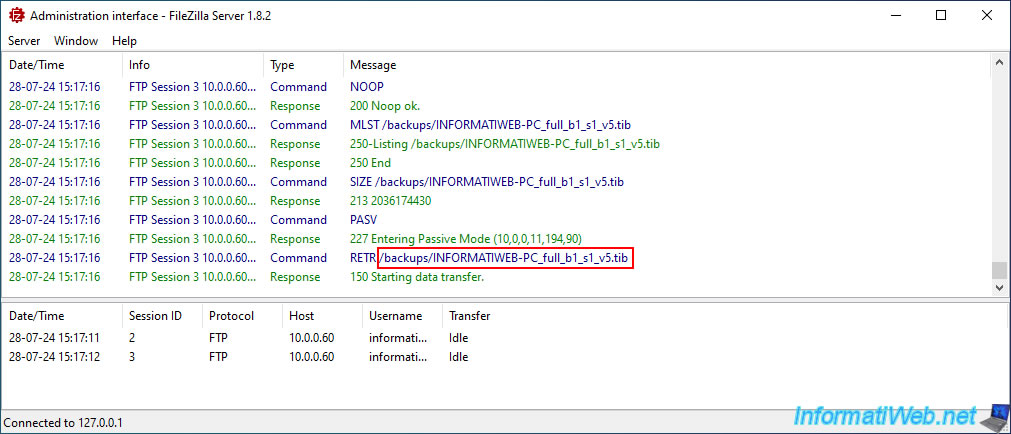Click Info cell of the NOOP row
This screenshot has height=434, width=1011.
191,86
